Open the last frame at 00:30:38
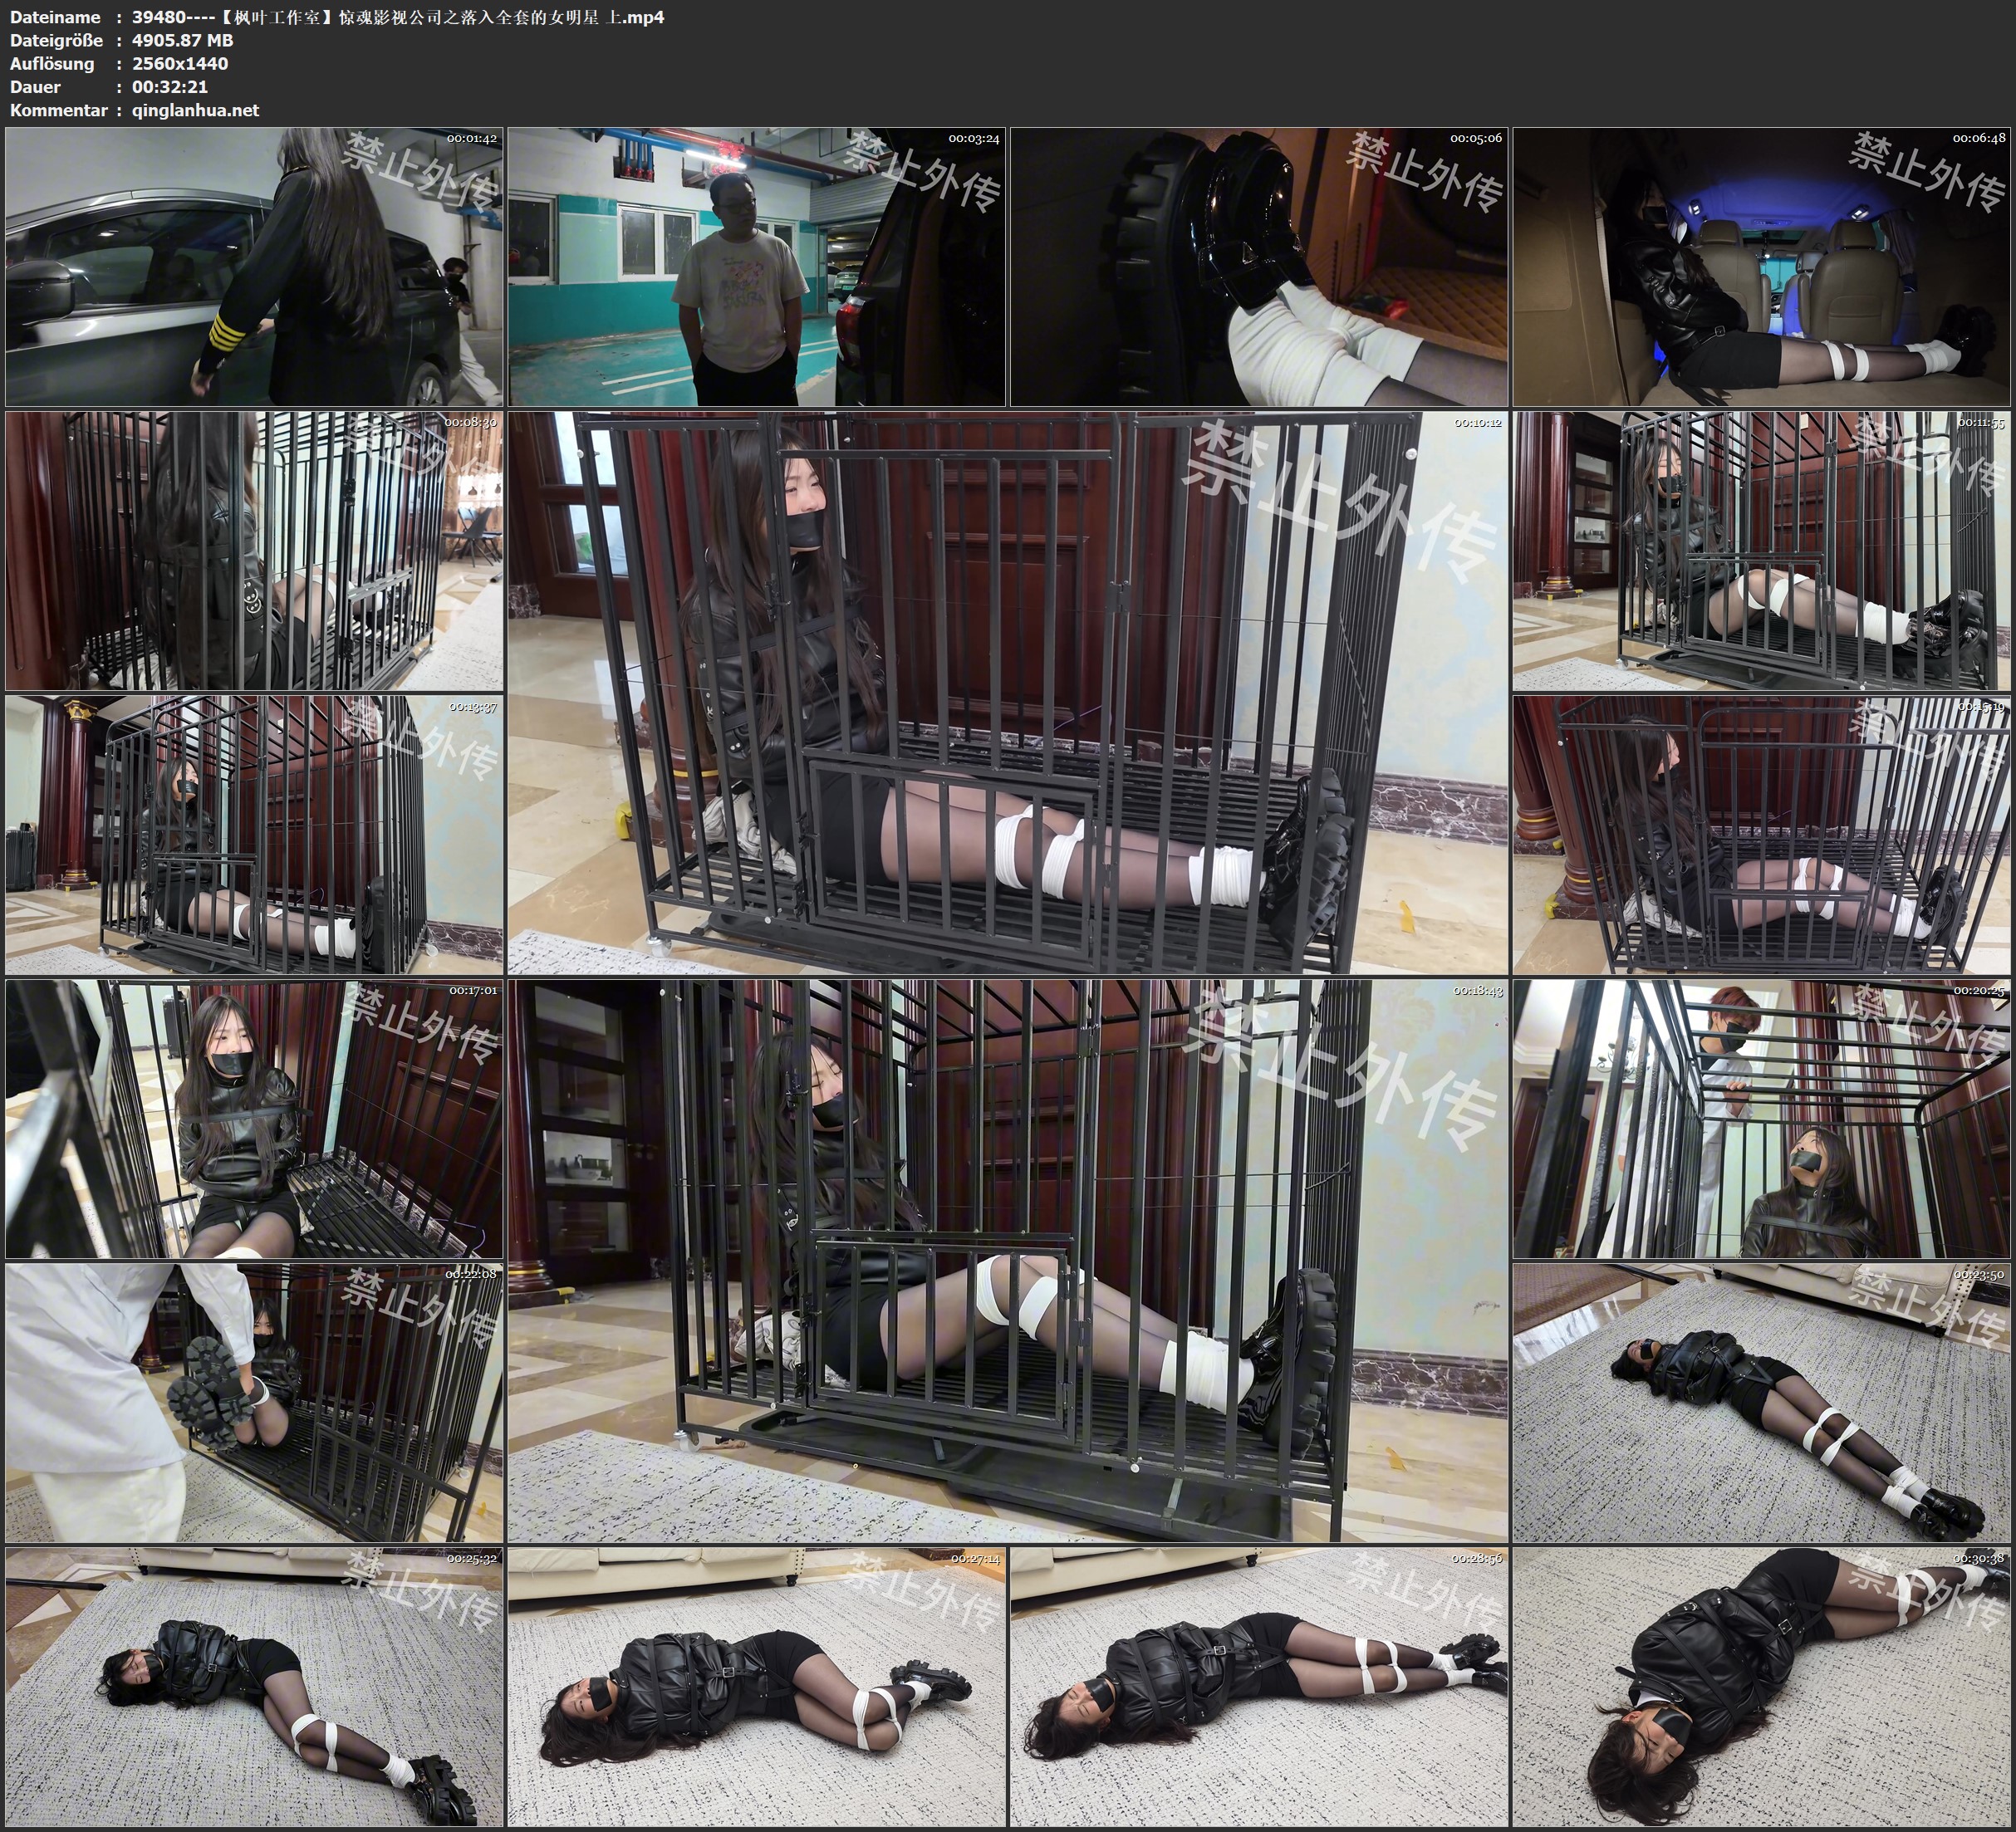 pyautogui.click(x=1761, y=1687)
